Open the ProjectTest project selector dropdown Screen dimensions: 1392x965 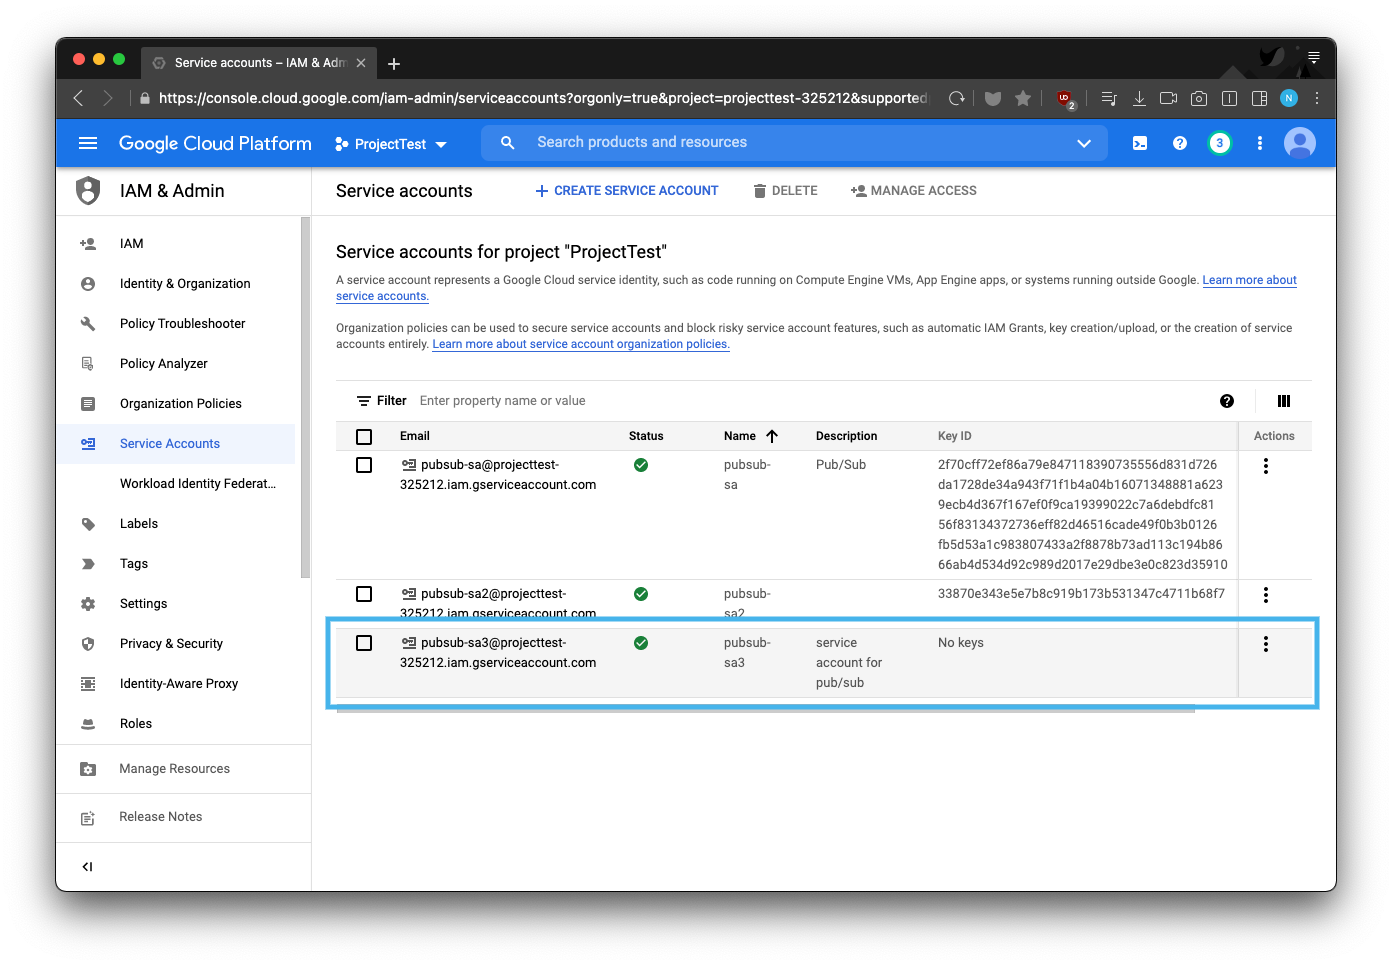coord(391,144)
